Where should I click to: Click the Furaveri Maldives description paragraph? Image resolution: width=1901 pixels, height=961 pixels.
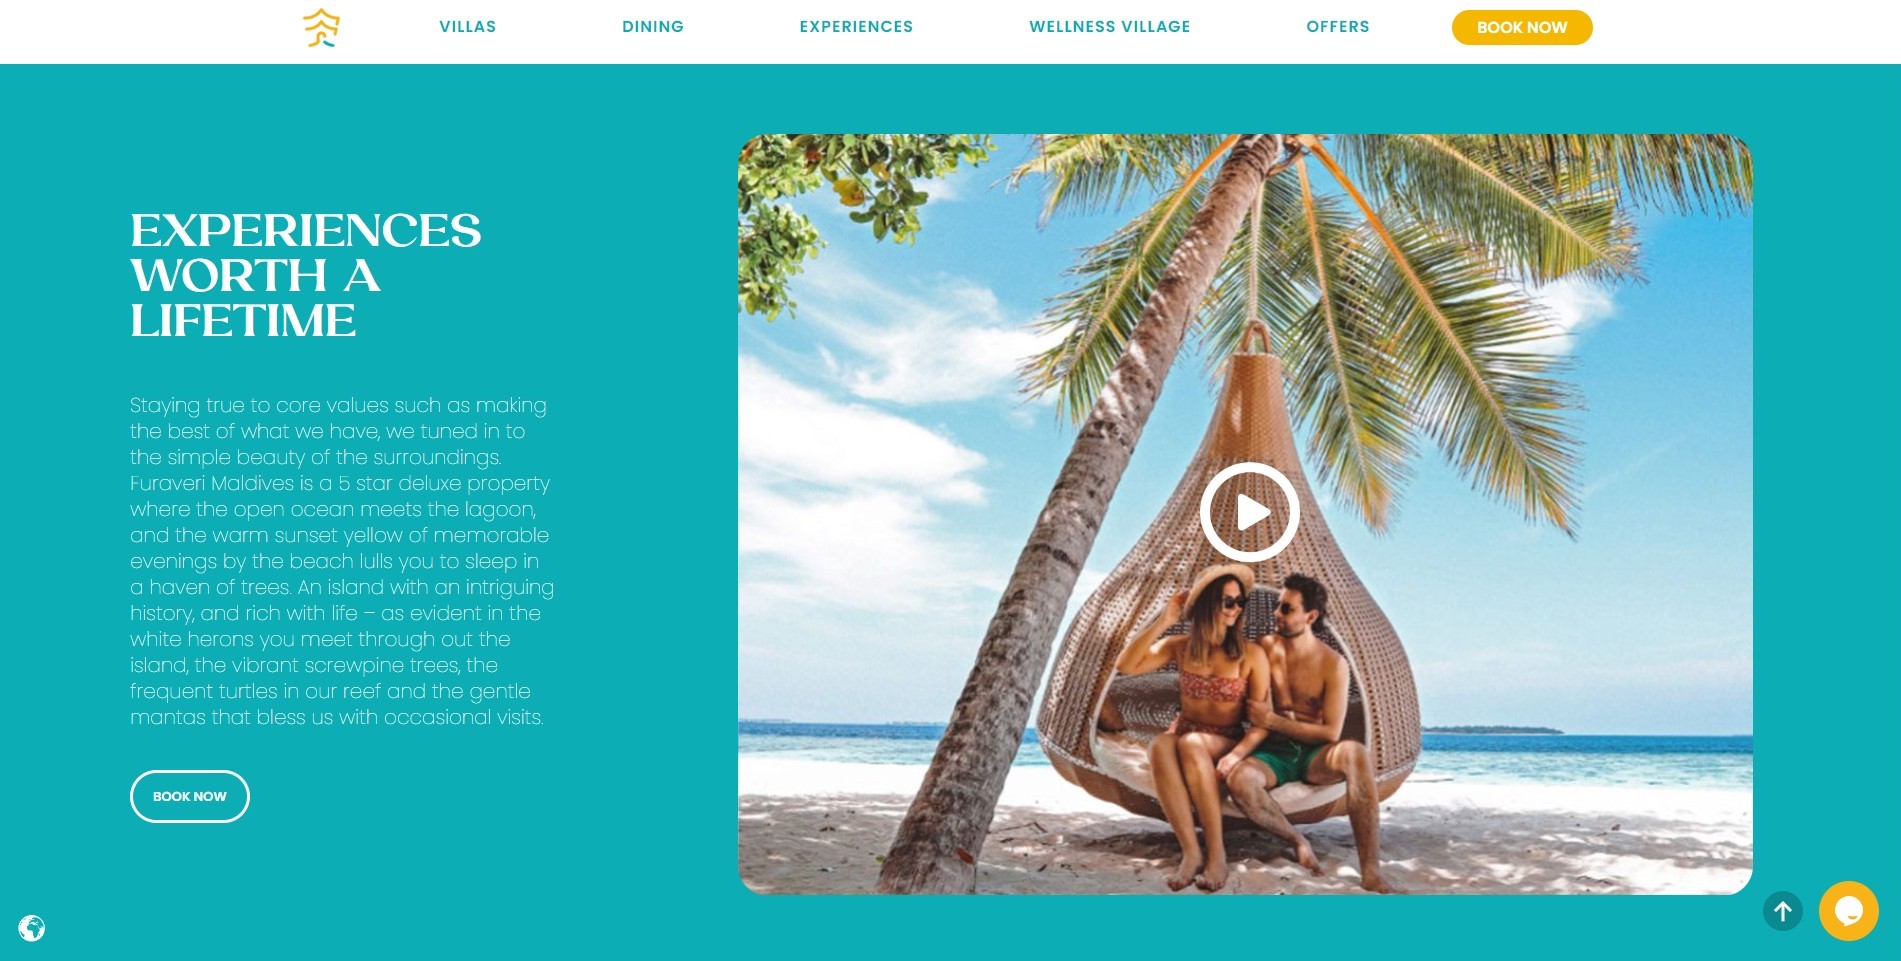coord(341,561)
